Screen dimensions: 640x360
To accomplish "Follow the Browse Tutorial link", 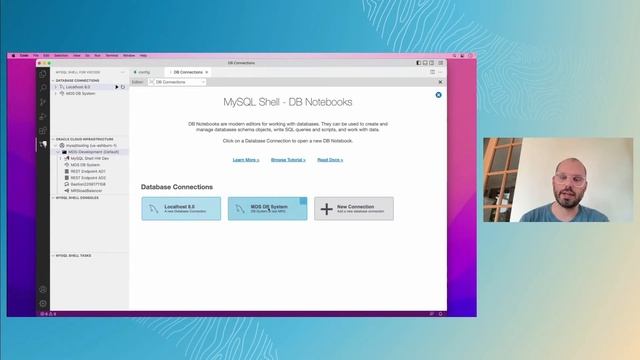I will [x=288, y=160].
